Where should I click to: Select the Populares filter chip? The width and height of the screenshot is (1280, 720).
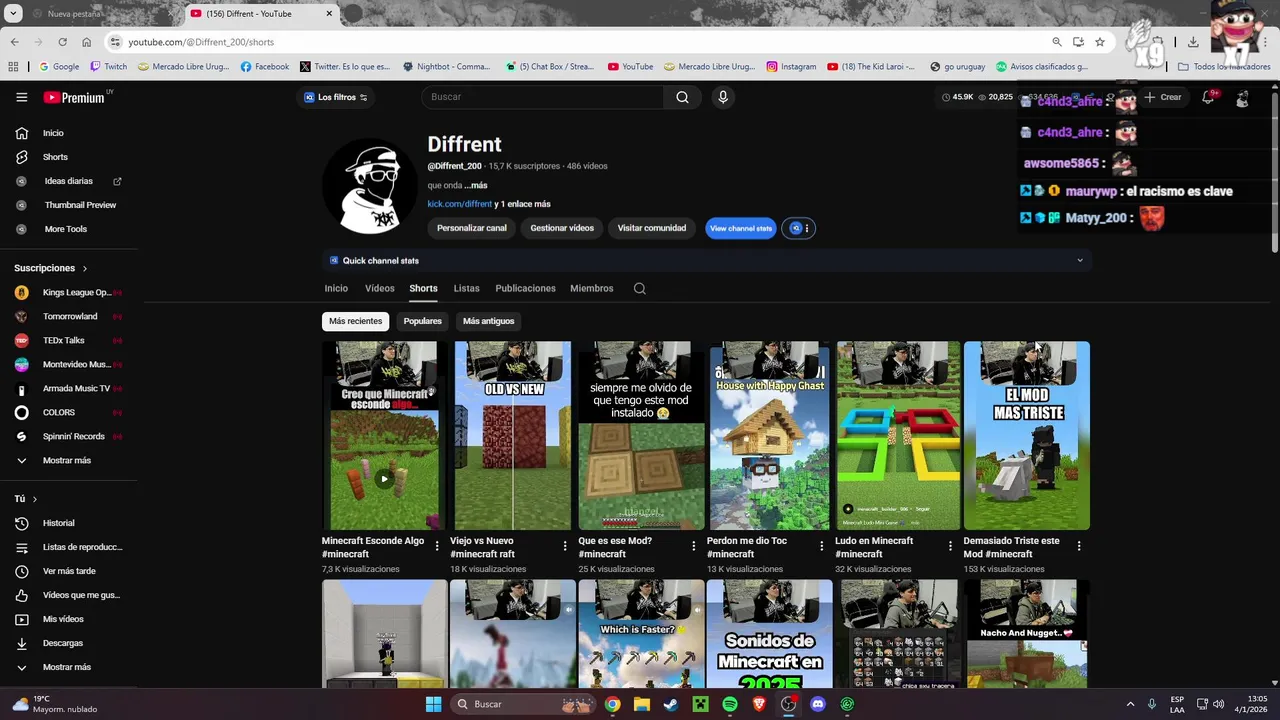pos(422,321)
